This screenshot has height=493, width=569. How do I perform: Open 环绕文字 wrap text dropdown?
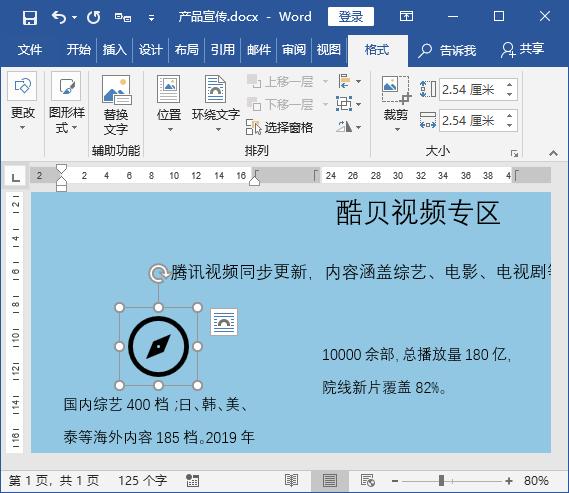(216, 104)
